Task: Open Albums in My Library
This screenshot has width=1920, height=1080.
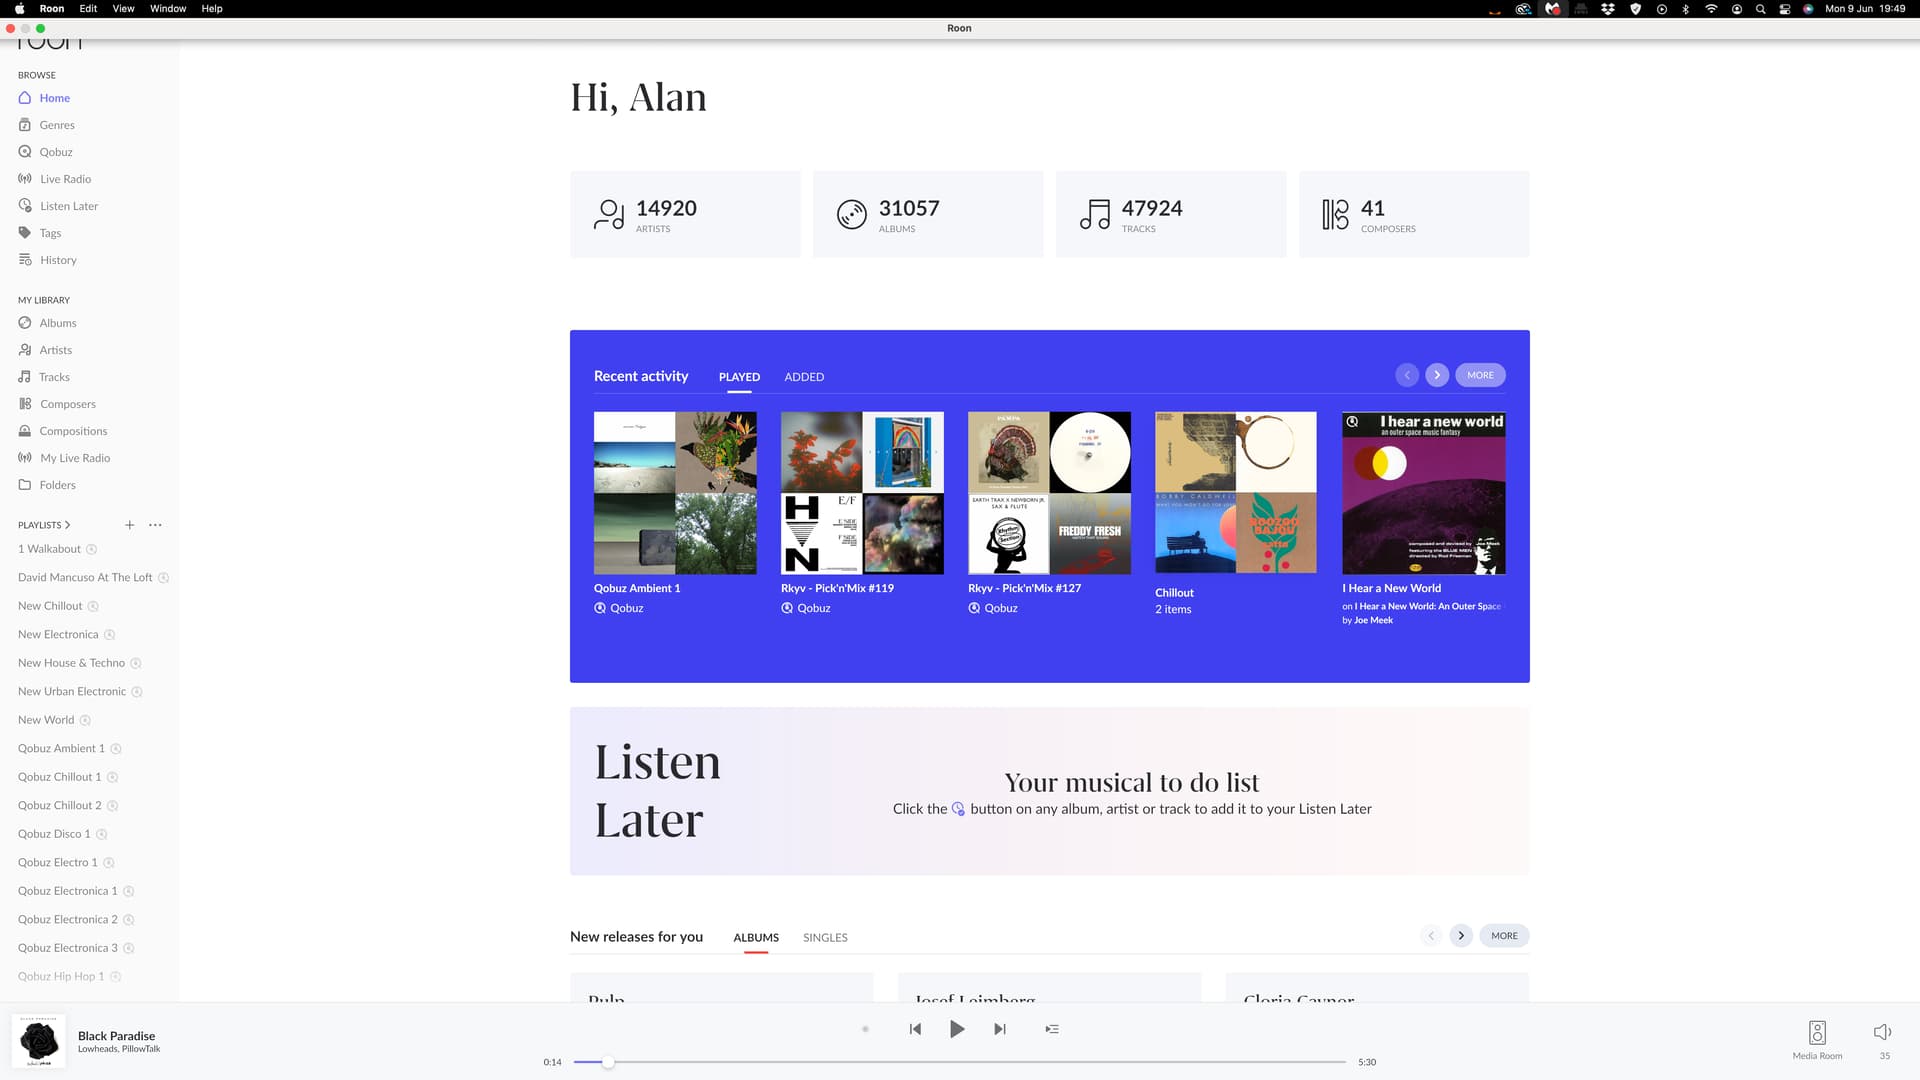Action: pos(47,323)
